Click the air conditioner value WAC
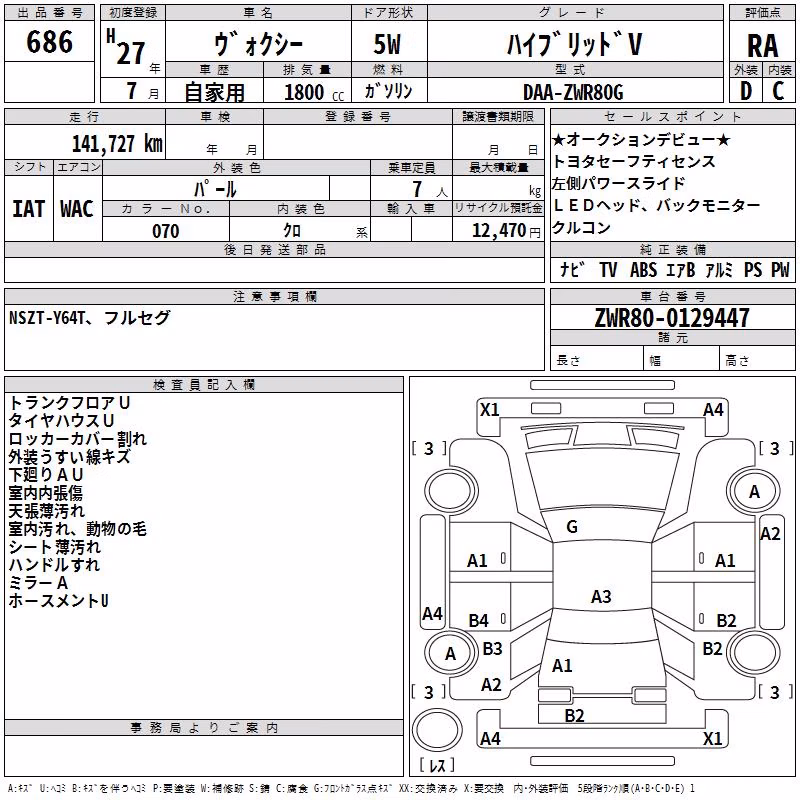This screenshot has width=800, height=800. click(77, 209)
